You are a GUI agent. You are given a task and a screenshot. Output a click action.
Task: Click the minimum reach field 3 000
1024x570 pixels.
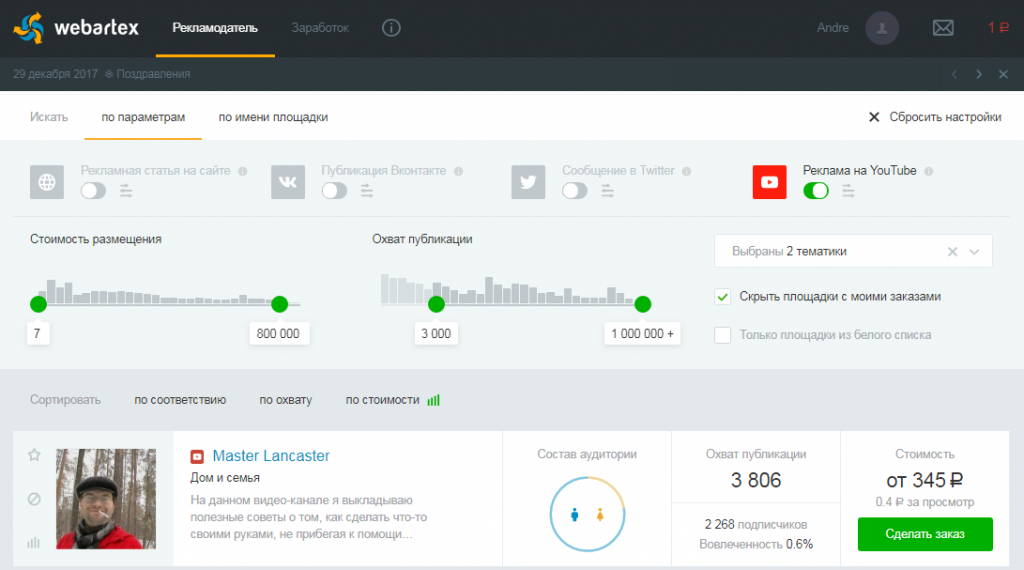tap(436, 334)
